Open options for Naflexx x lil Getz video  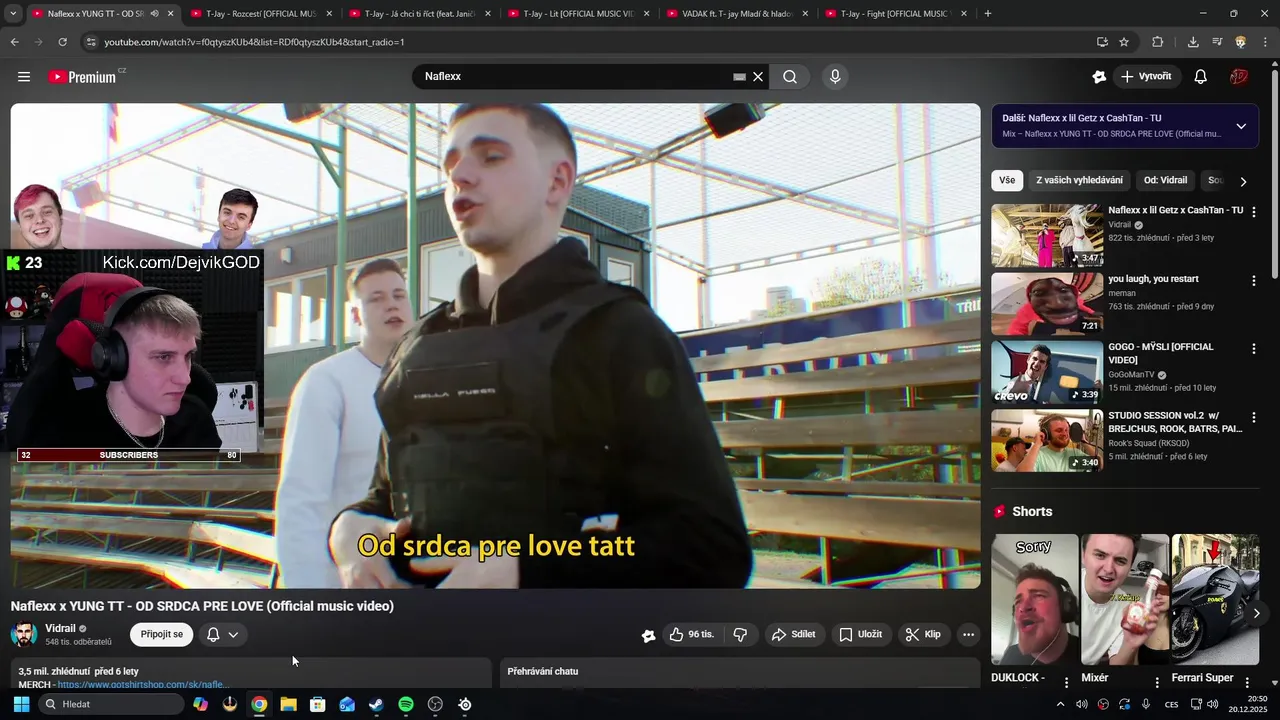[1253, 212]
